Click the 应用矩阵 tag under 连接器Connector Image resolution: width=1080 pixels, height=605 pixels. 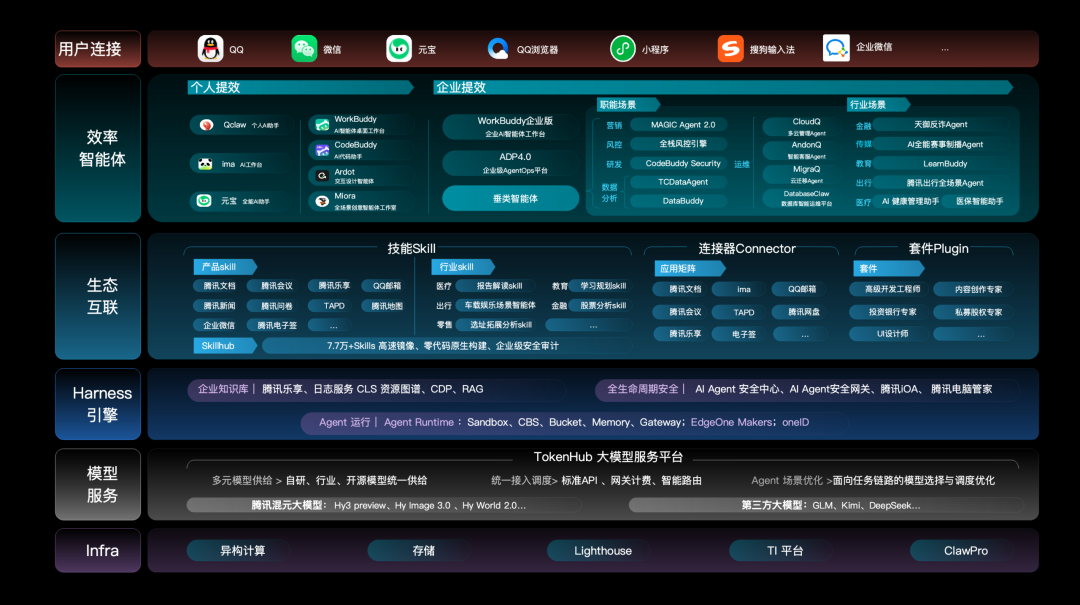(x=688, y=269)
